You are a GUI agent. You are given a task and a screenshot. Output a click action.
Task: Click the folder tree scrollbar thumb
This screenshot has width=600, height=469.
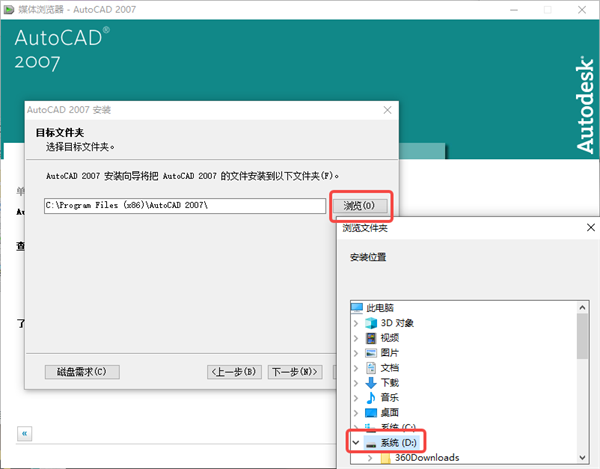582,336
